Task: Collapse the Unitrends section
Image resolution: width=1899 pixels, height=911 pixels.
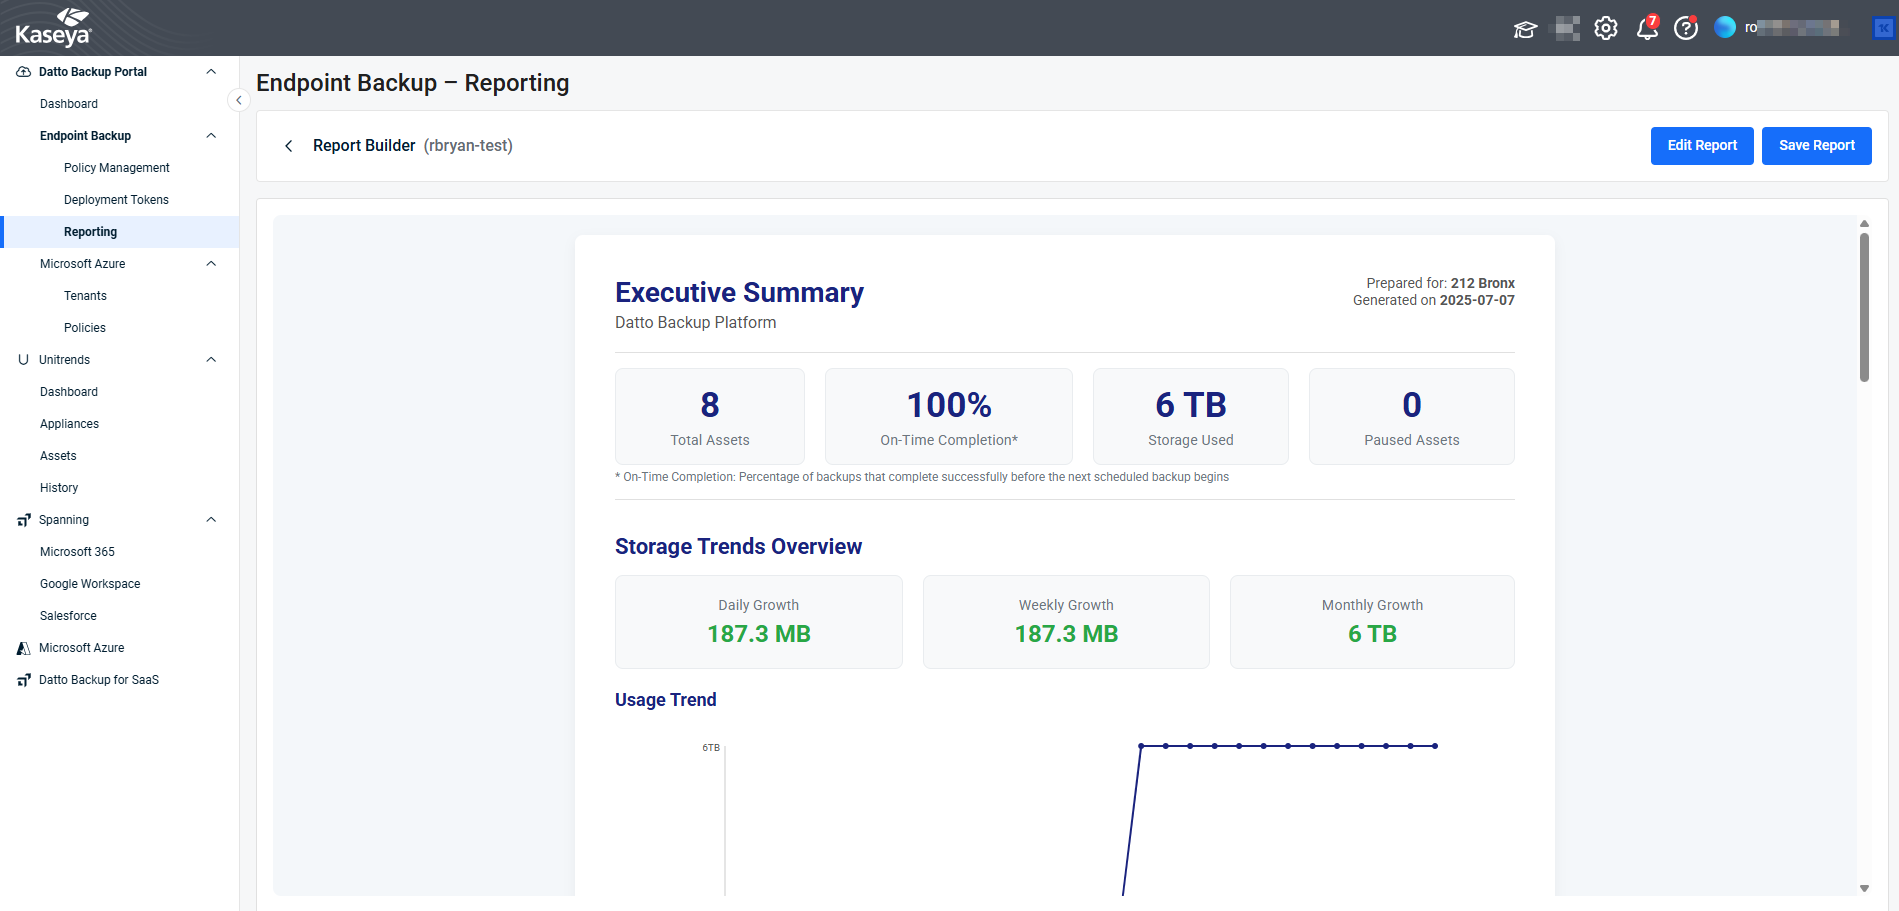Action: 211,360
